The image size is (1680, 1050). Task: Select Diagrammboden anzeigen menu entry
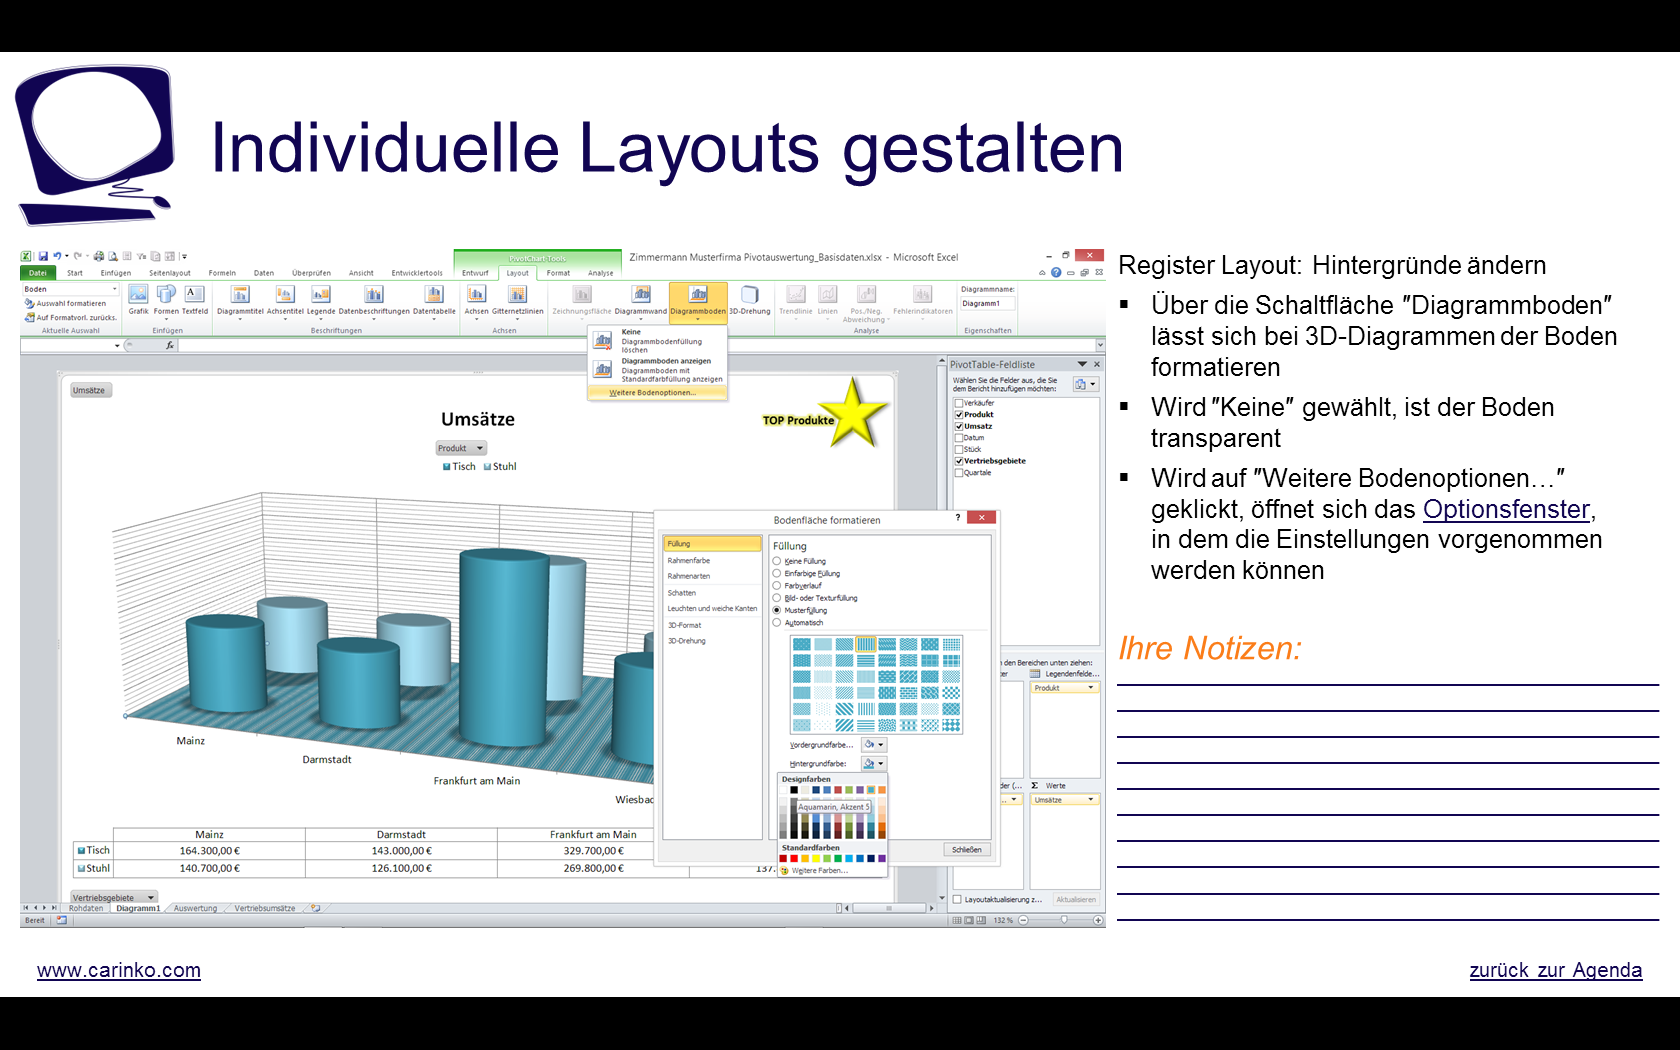point(657,370)
